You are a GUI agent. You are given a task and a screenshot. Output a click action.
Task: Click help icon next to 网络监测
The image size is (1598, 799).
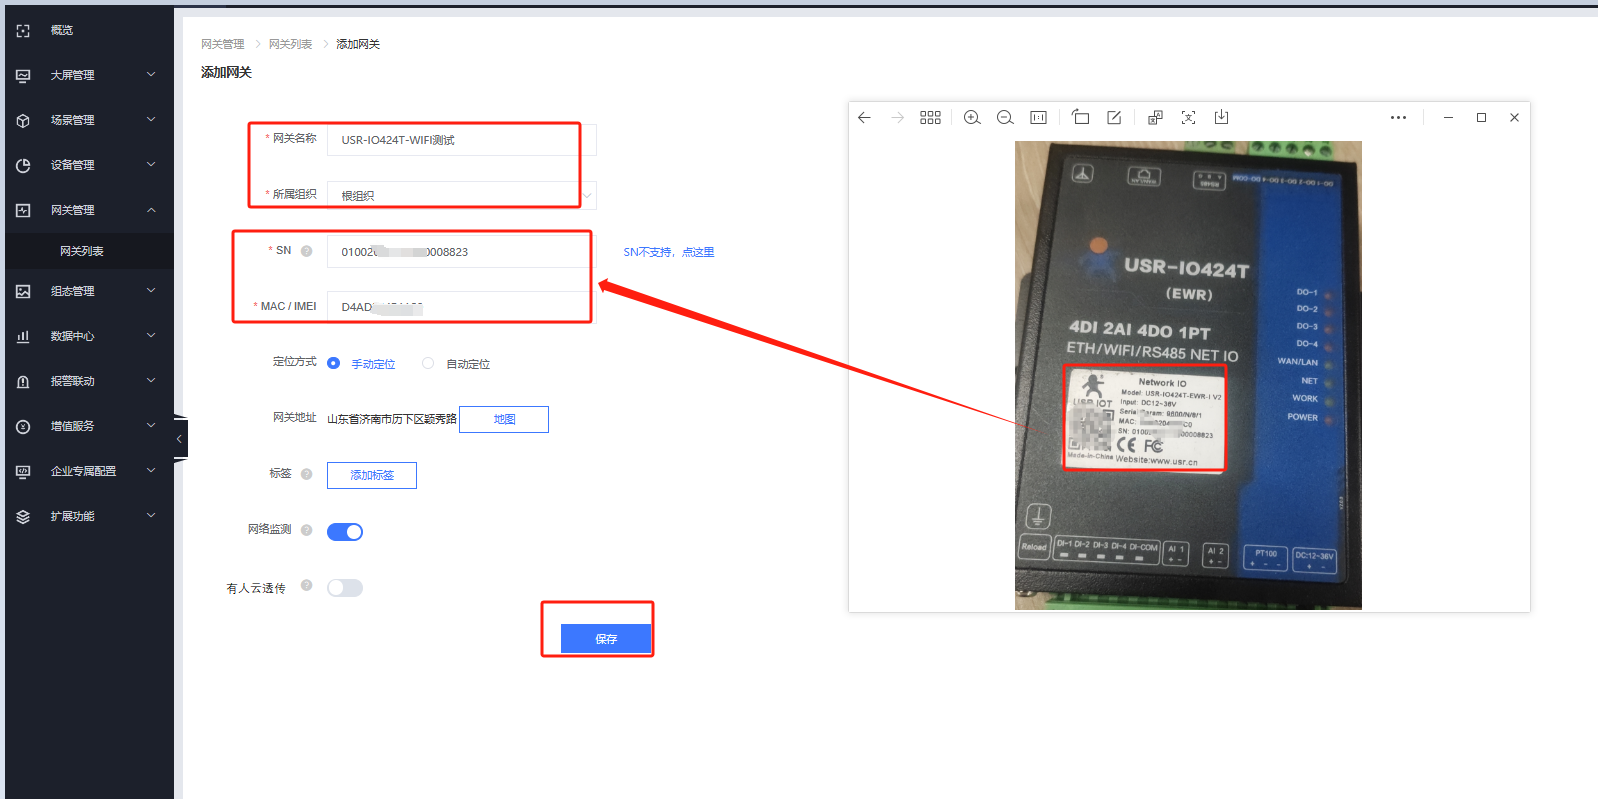[x=306, y=530]
